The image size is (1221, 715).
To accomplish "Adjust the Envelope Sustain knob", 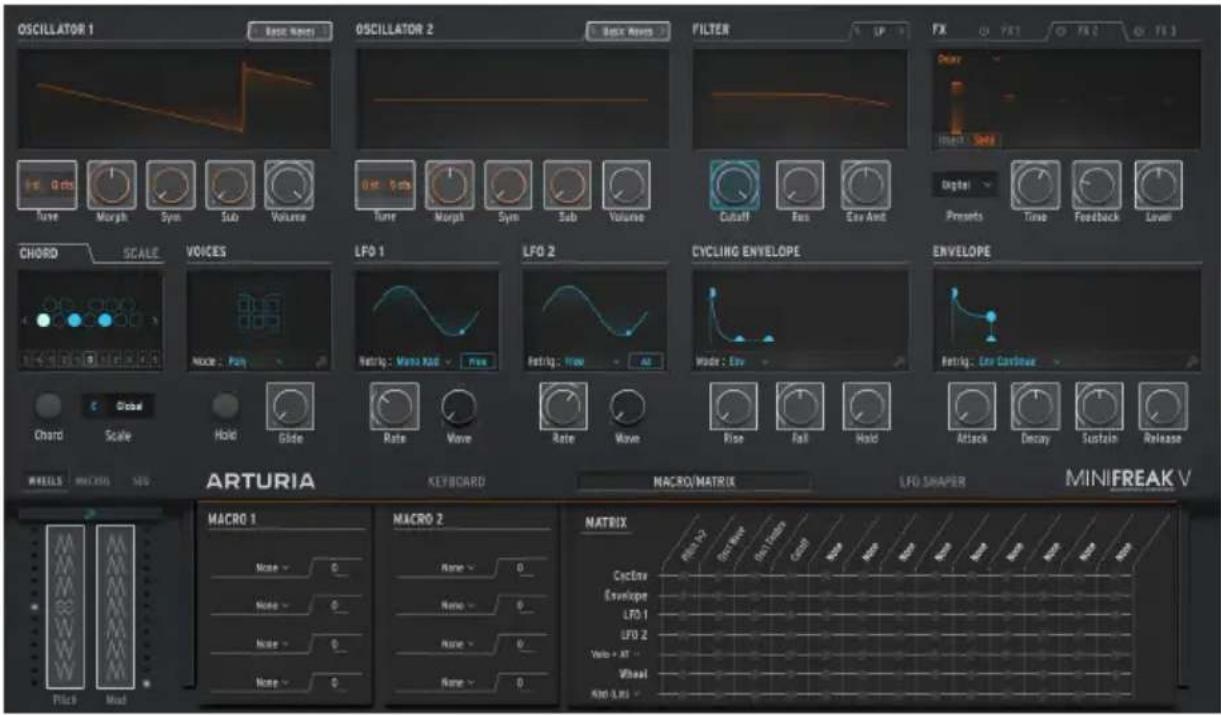I will pyautogui.click(x=1098, y=407).
